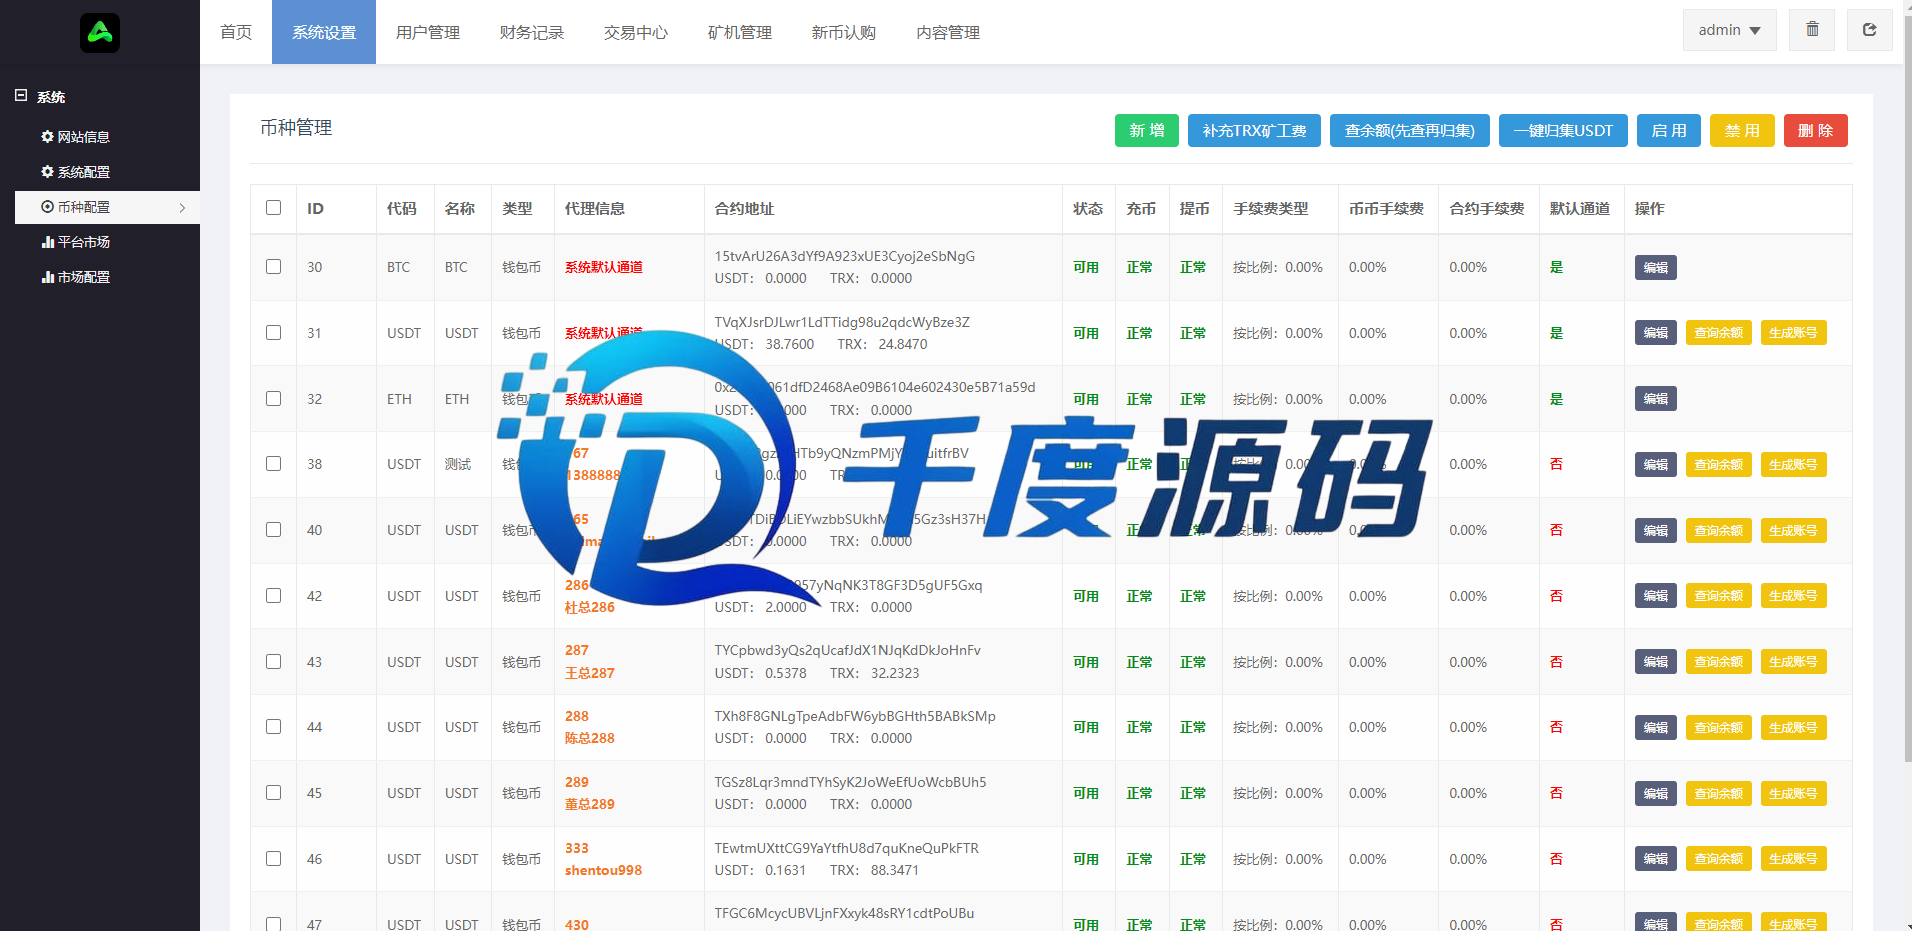Click the logout arrow icon in top bar
Screen dimensions: 1912x931
click(1869, 30)
